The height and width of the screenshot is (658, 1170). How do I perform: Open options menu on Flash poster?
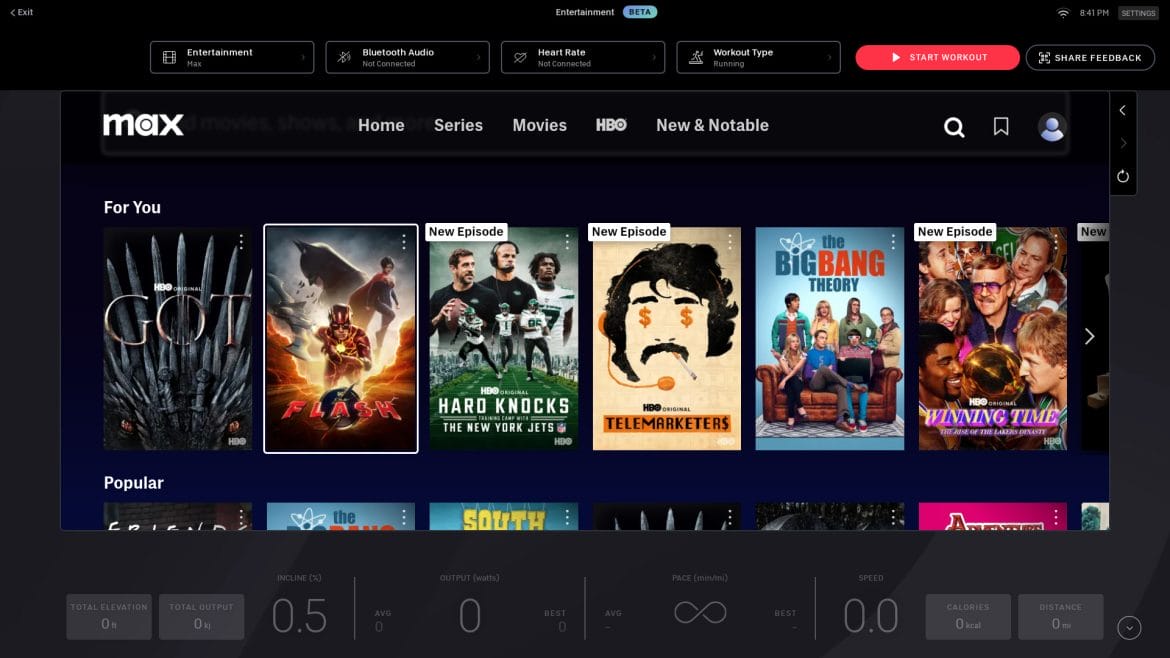404,242
